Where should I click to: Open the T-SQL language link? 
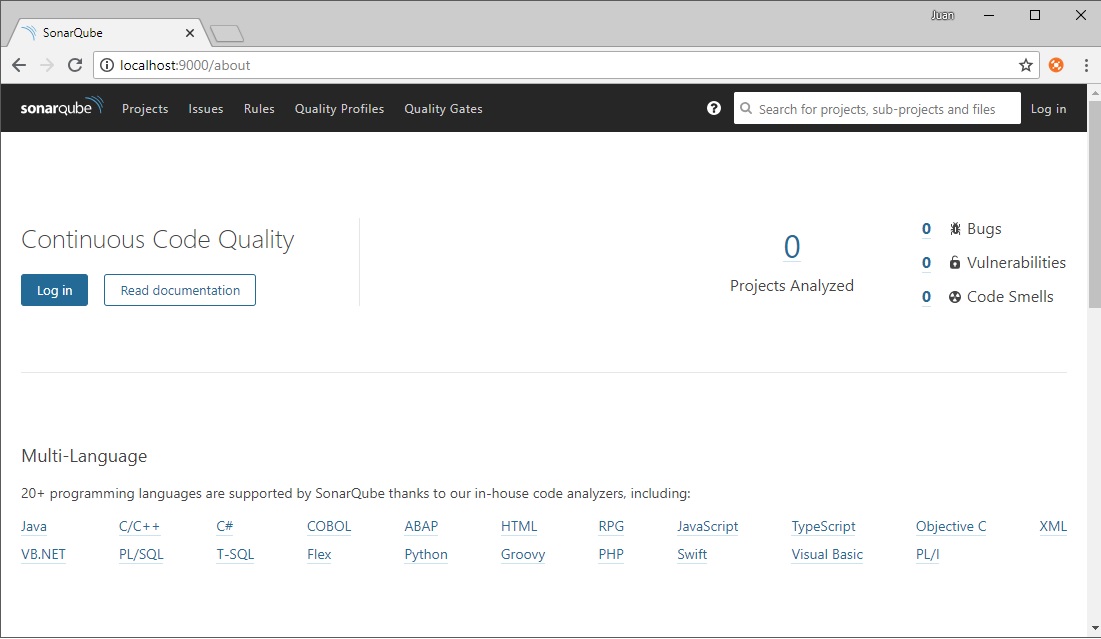pyautogui.click(x=235, y=555)
